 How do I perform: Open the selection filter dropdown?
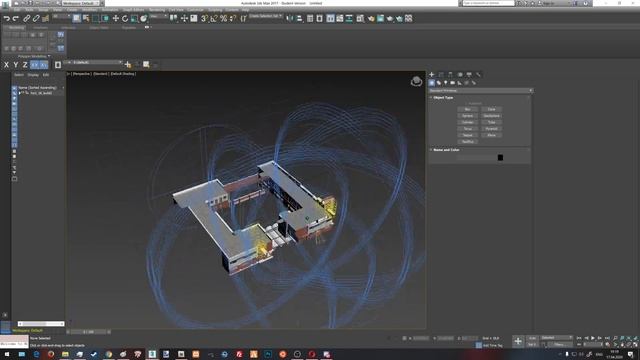coord(61,16)
